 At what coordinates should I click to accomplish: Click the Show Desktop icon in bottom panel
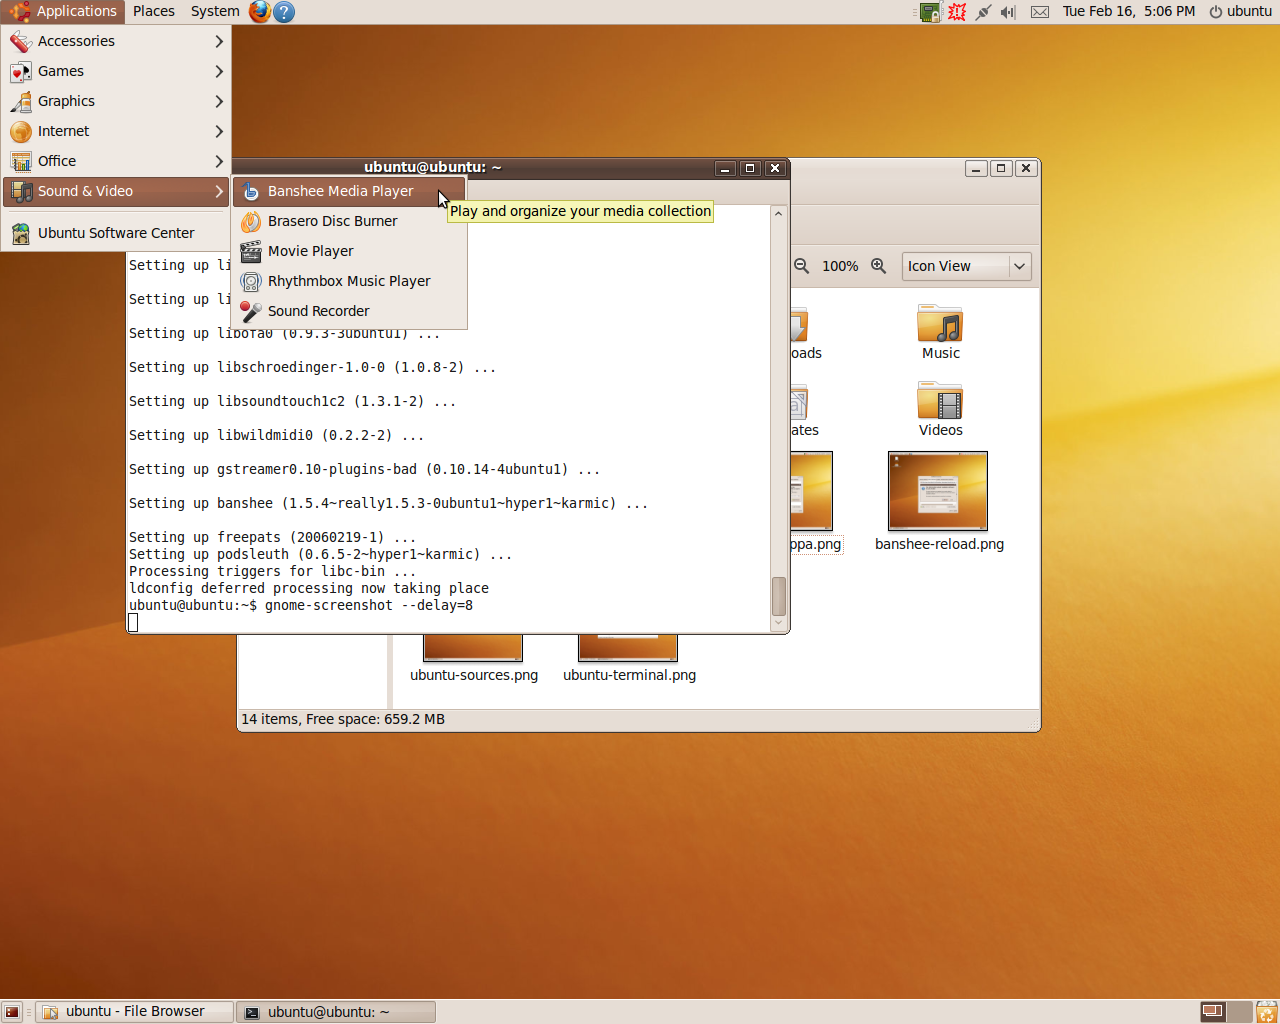tap(12, 1012)
